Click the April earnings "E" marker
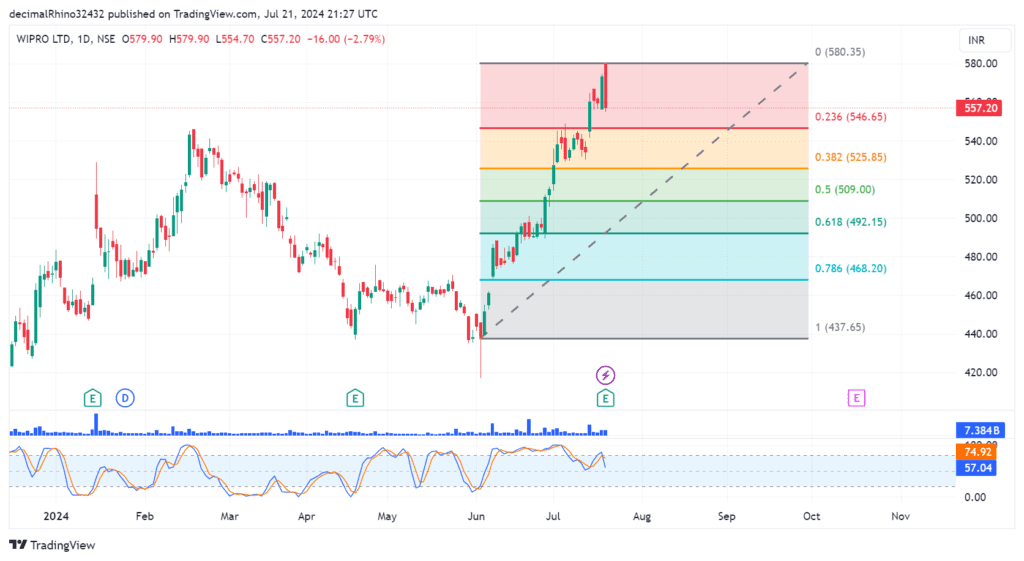The image size is (1024, 561). coord(354,398)
